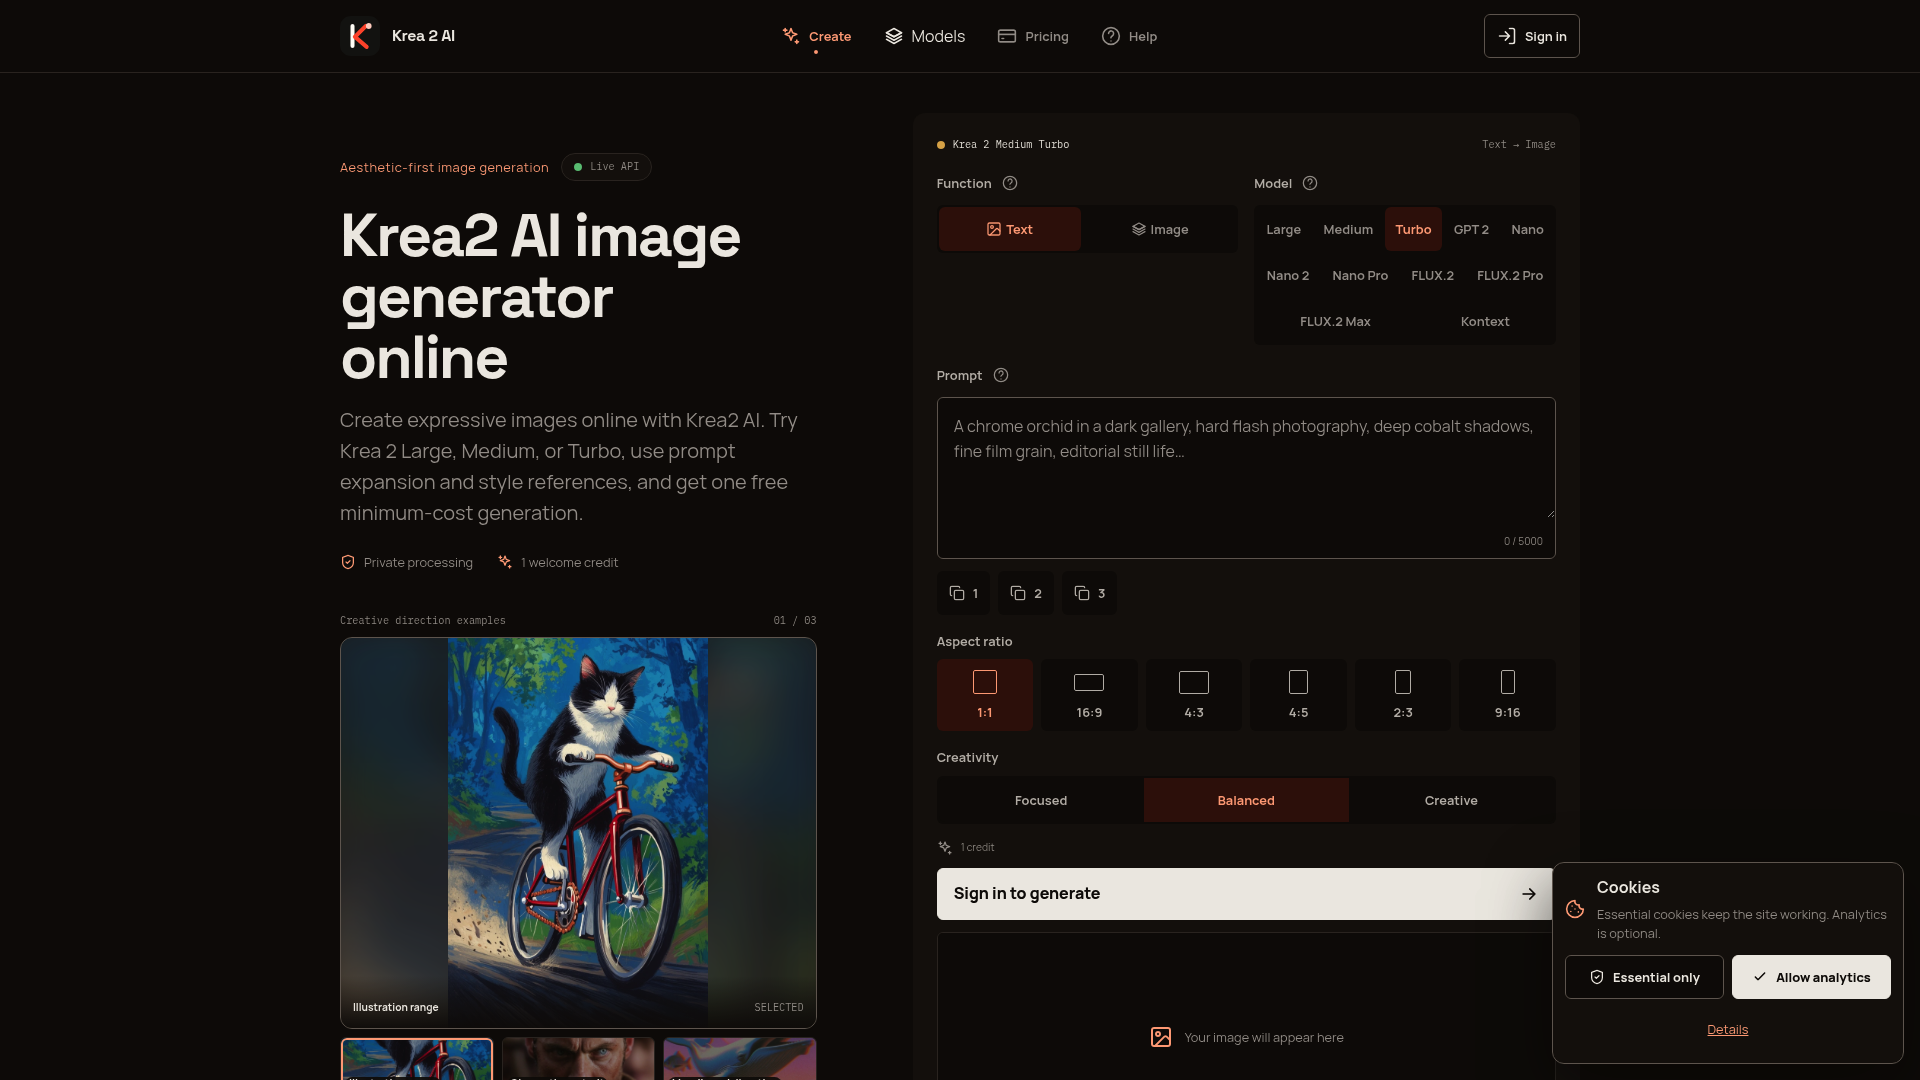The width and height of the screenshot is (1920, 1080).
Task: Click the Model help question-mark icon
Action: point(1310,183)
